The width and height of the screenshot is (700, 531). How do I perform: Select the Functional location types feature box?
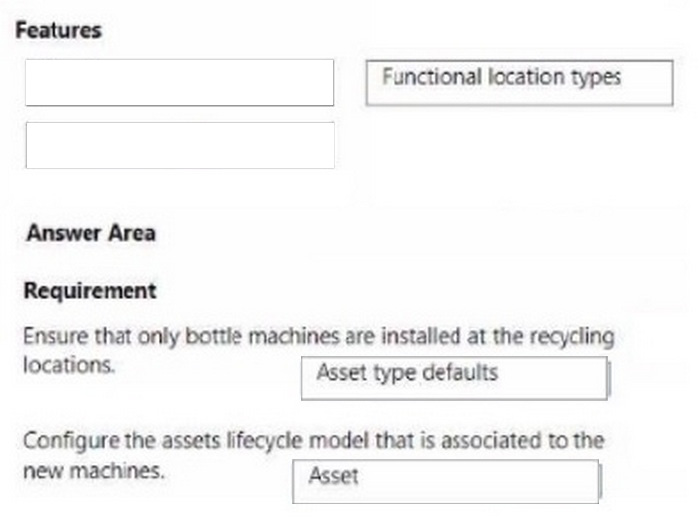point(519,81)
